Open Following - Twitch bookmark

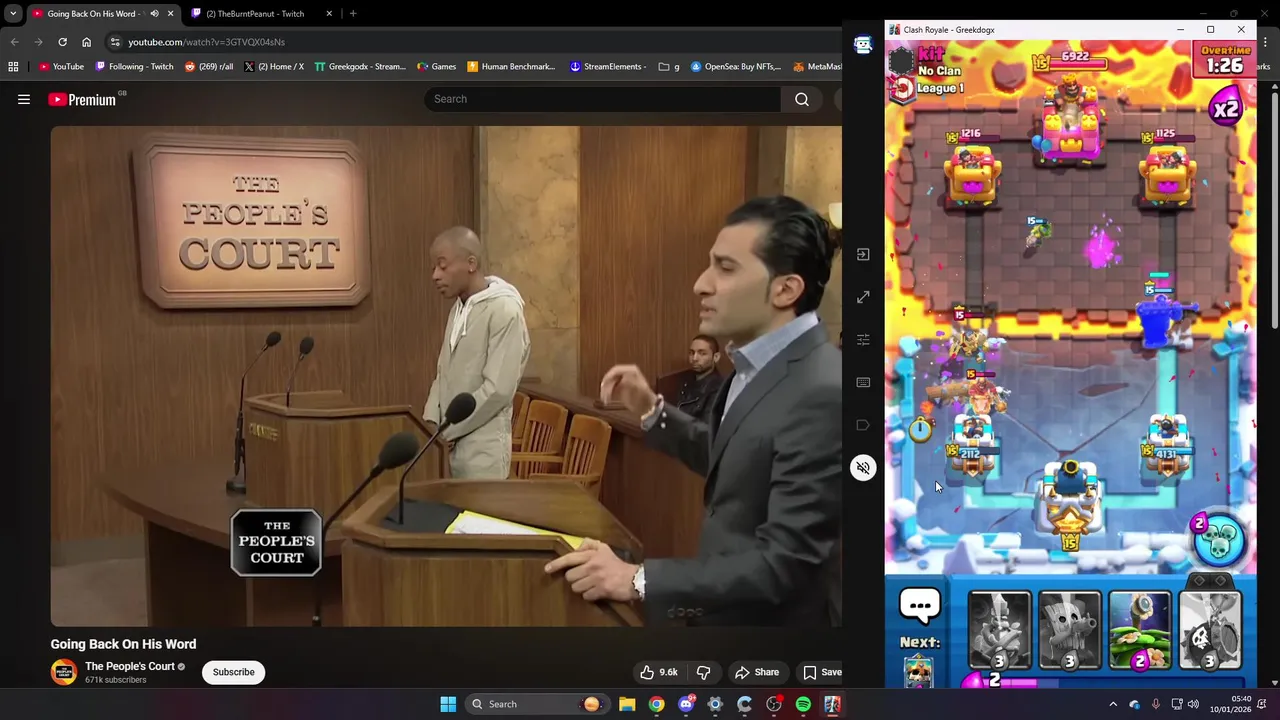pos(134,67)
